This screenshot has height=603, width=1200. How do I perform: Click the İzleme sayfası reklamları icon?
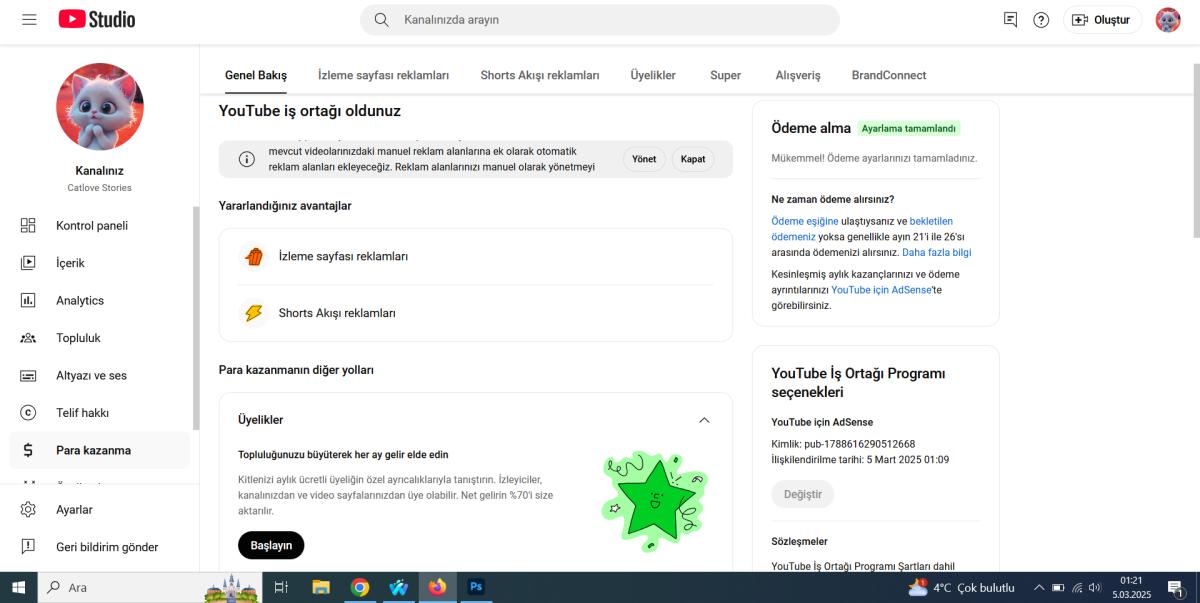coord(254,256)
